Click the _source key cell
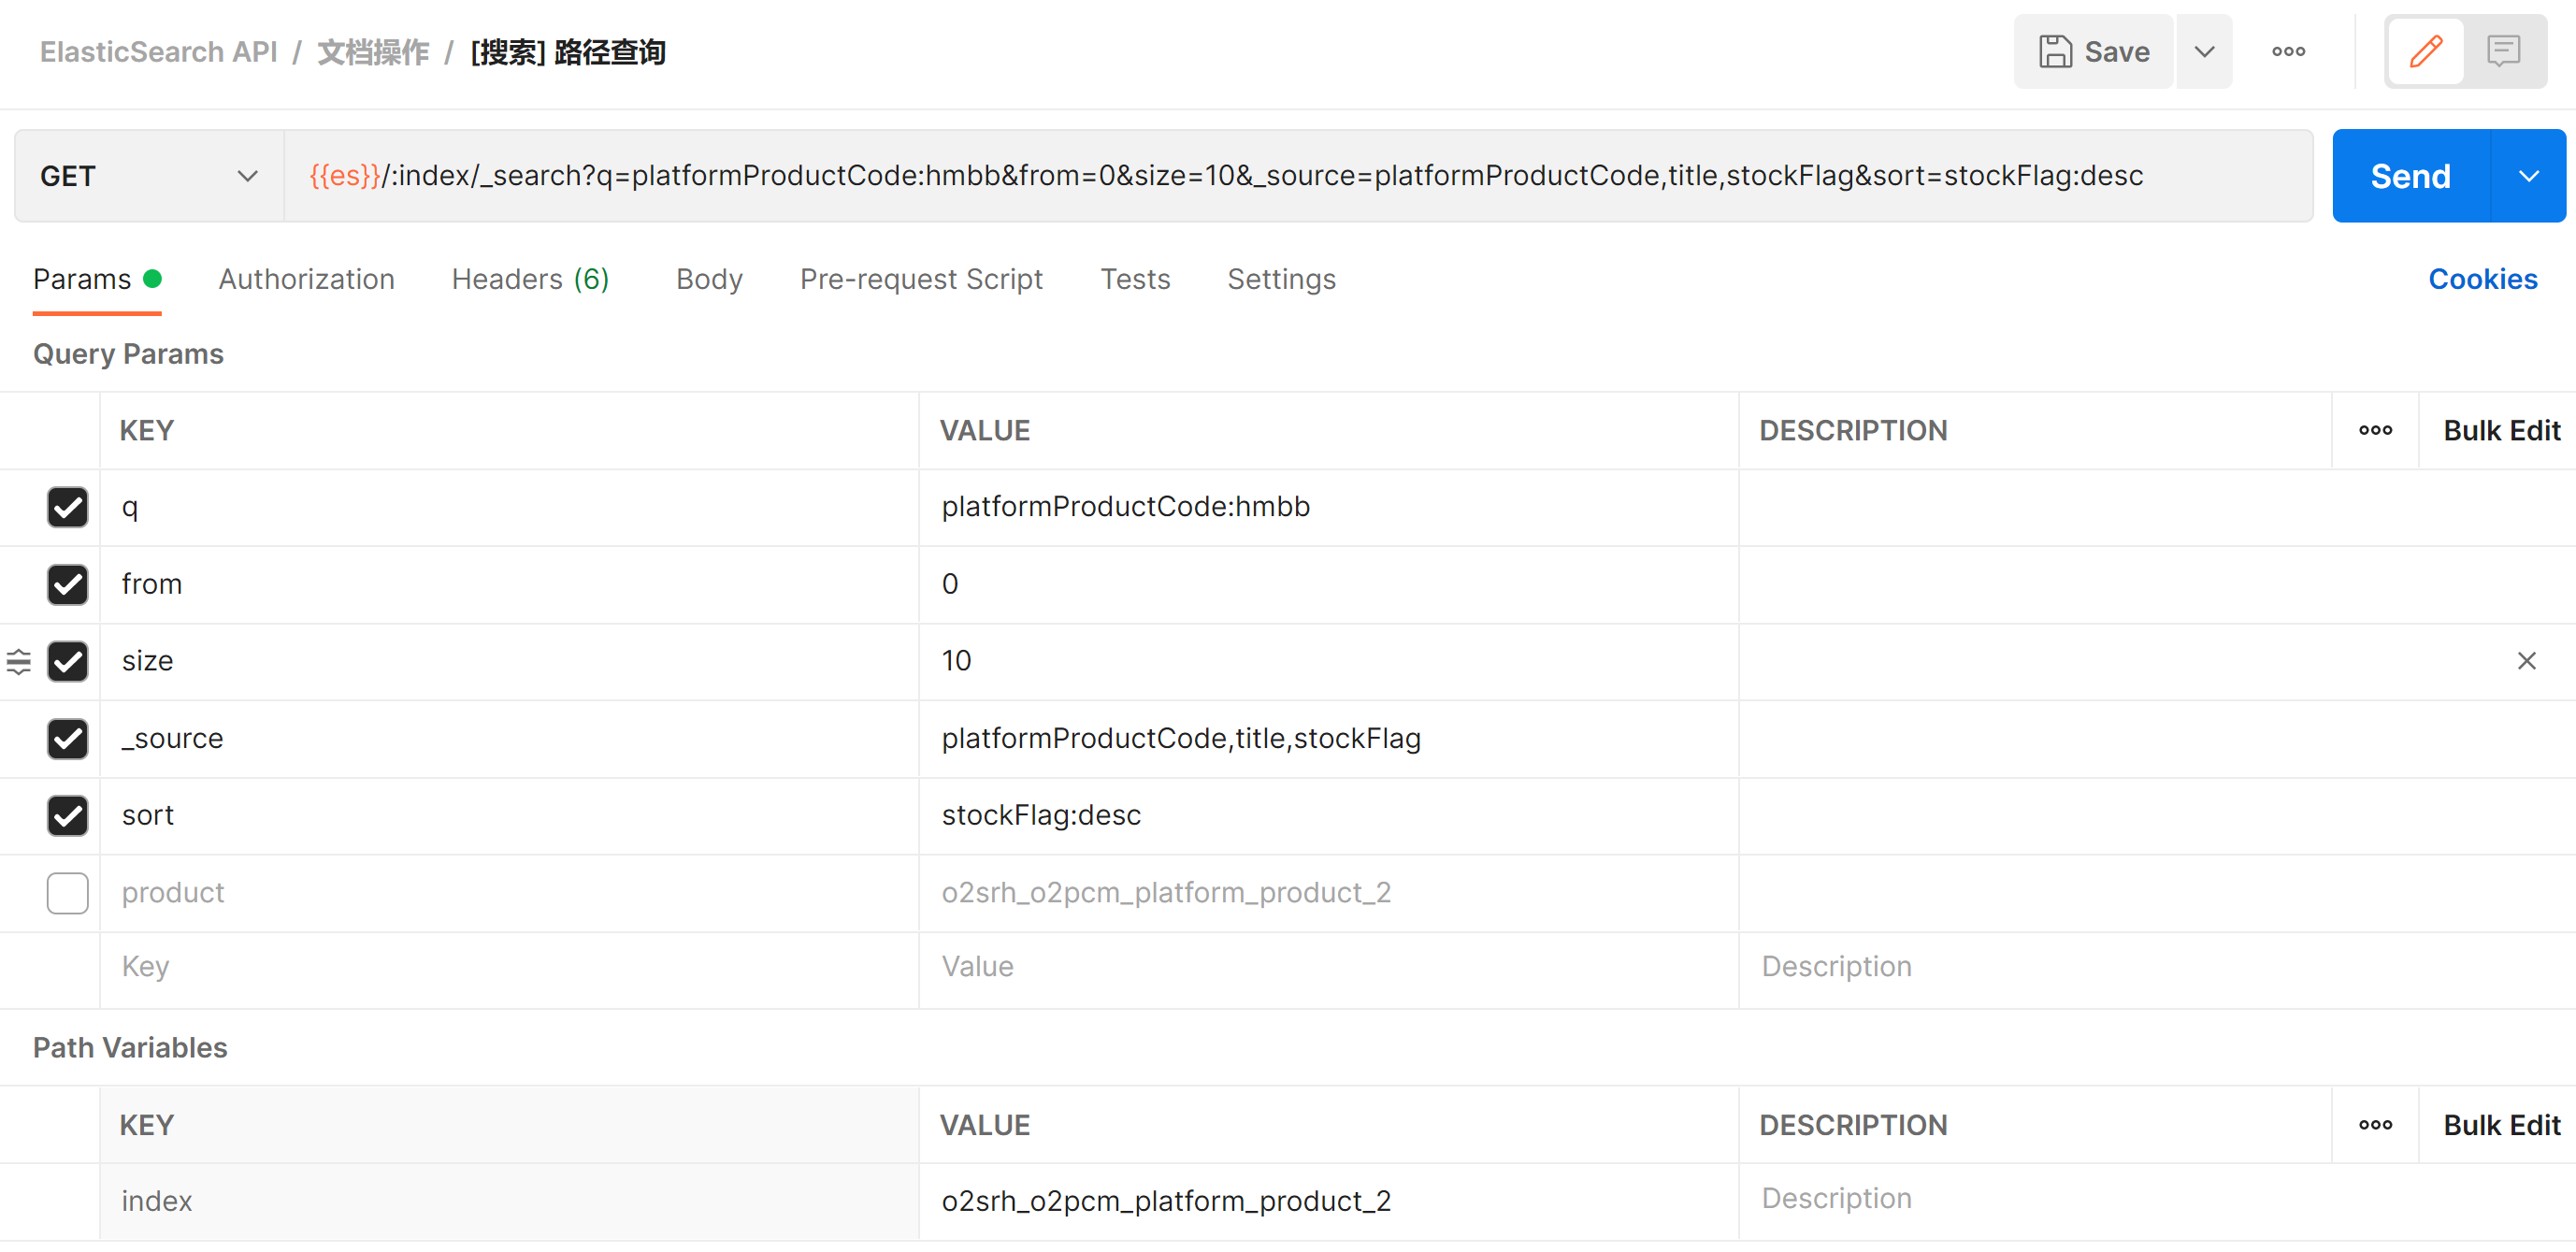This screenshot has height=1252, width=2576. pos(509,739)
